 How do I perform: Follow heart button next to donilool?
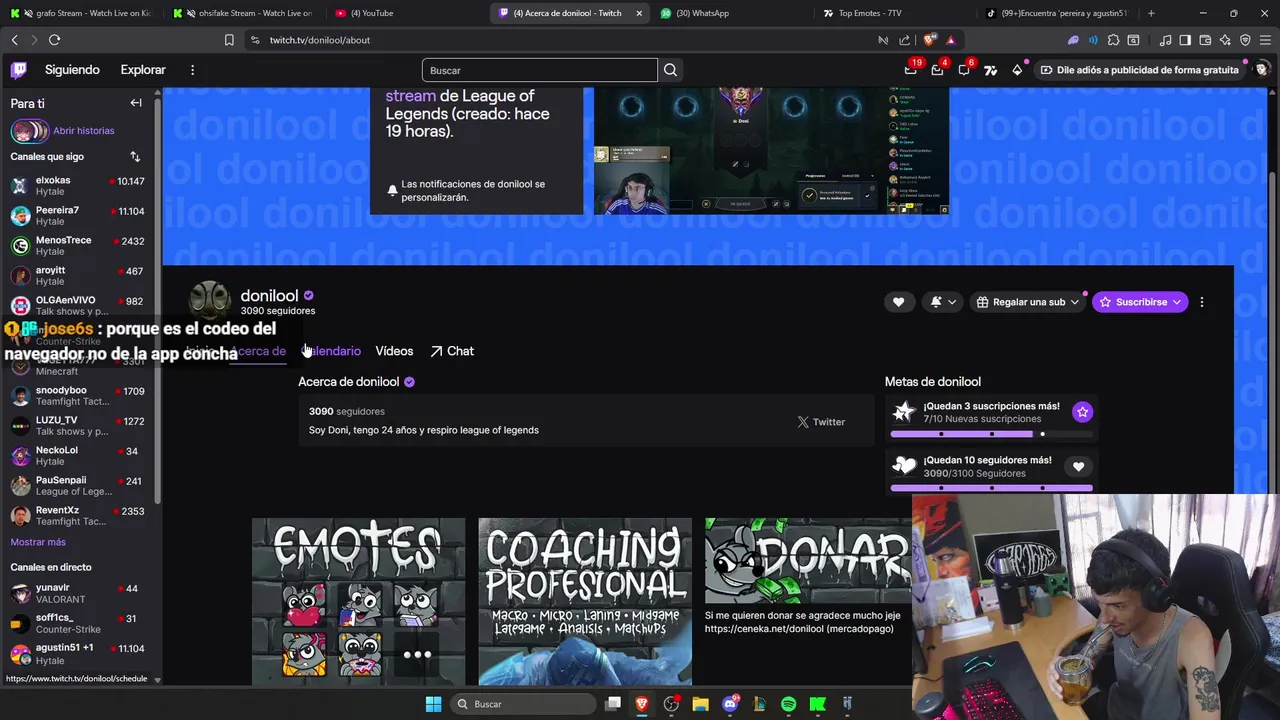pos(898,302)
